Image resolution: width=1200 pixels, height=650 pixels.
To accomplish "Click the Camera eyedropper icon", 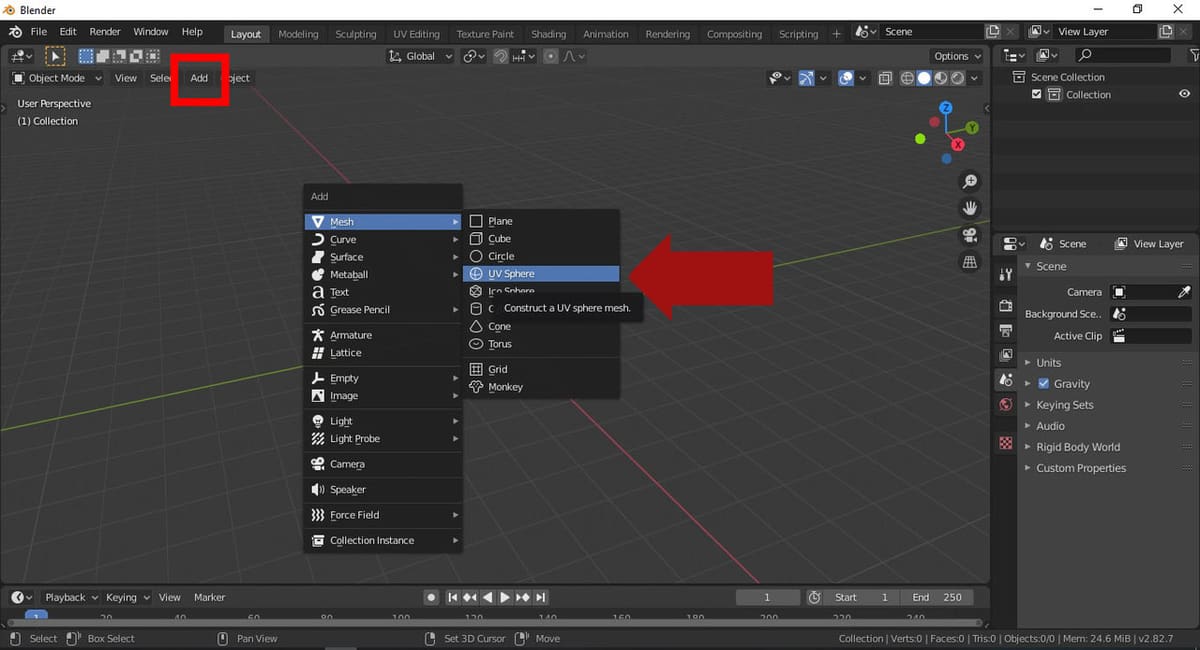I will (x=1184, y=292).
